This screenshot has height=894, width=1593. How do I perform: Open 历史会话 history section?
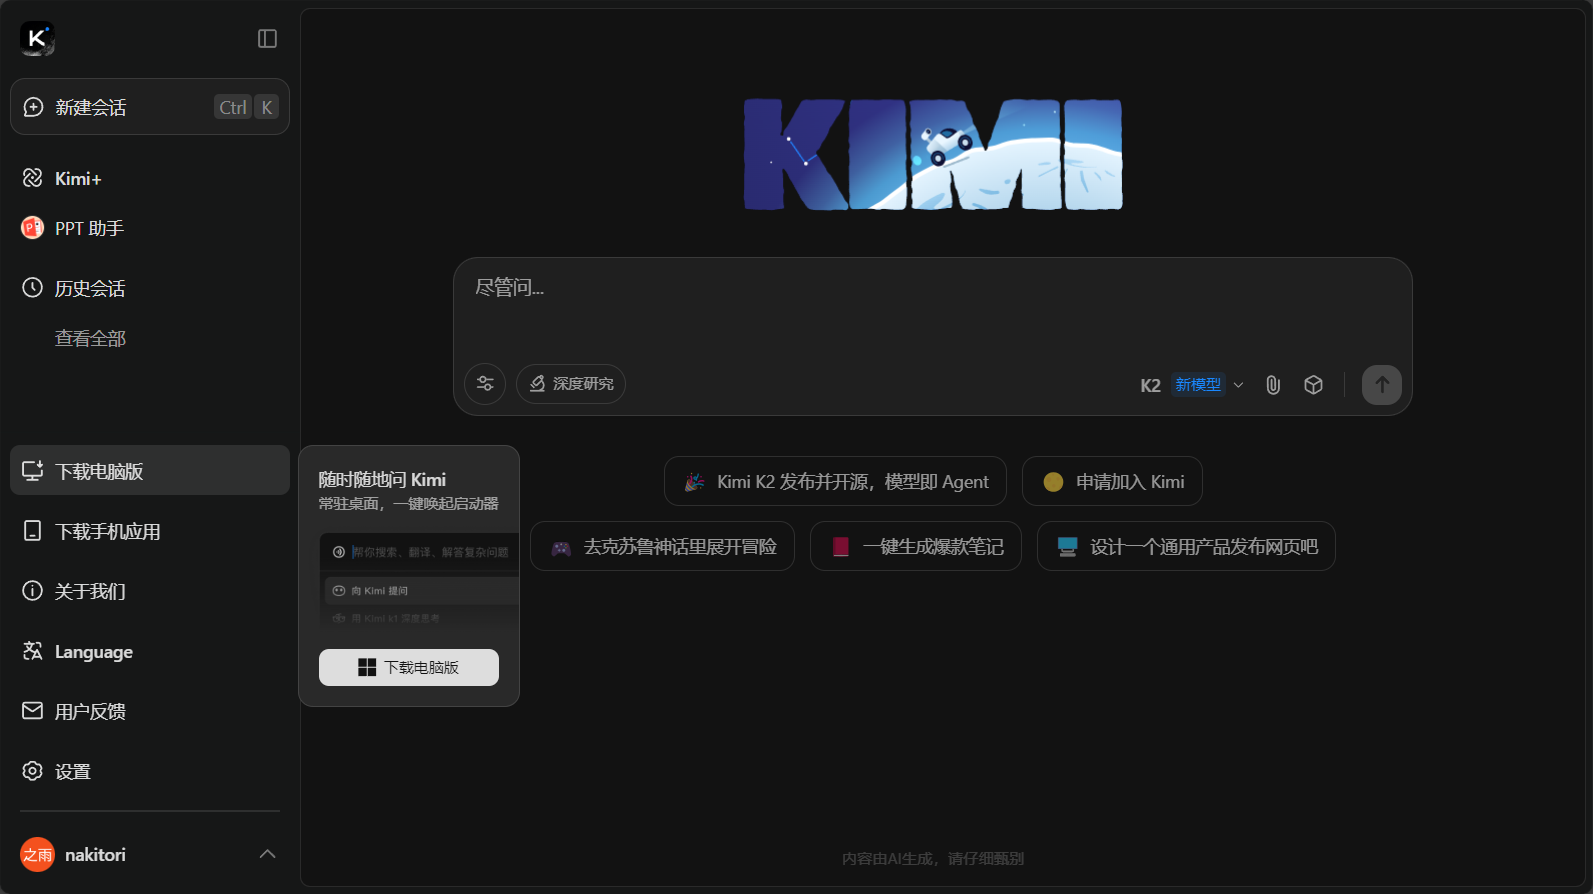150,288
